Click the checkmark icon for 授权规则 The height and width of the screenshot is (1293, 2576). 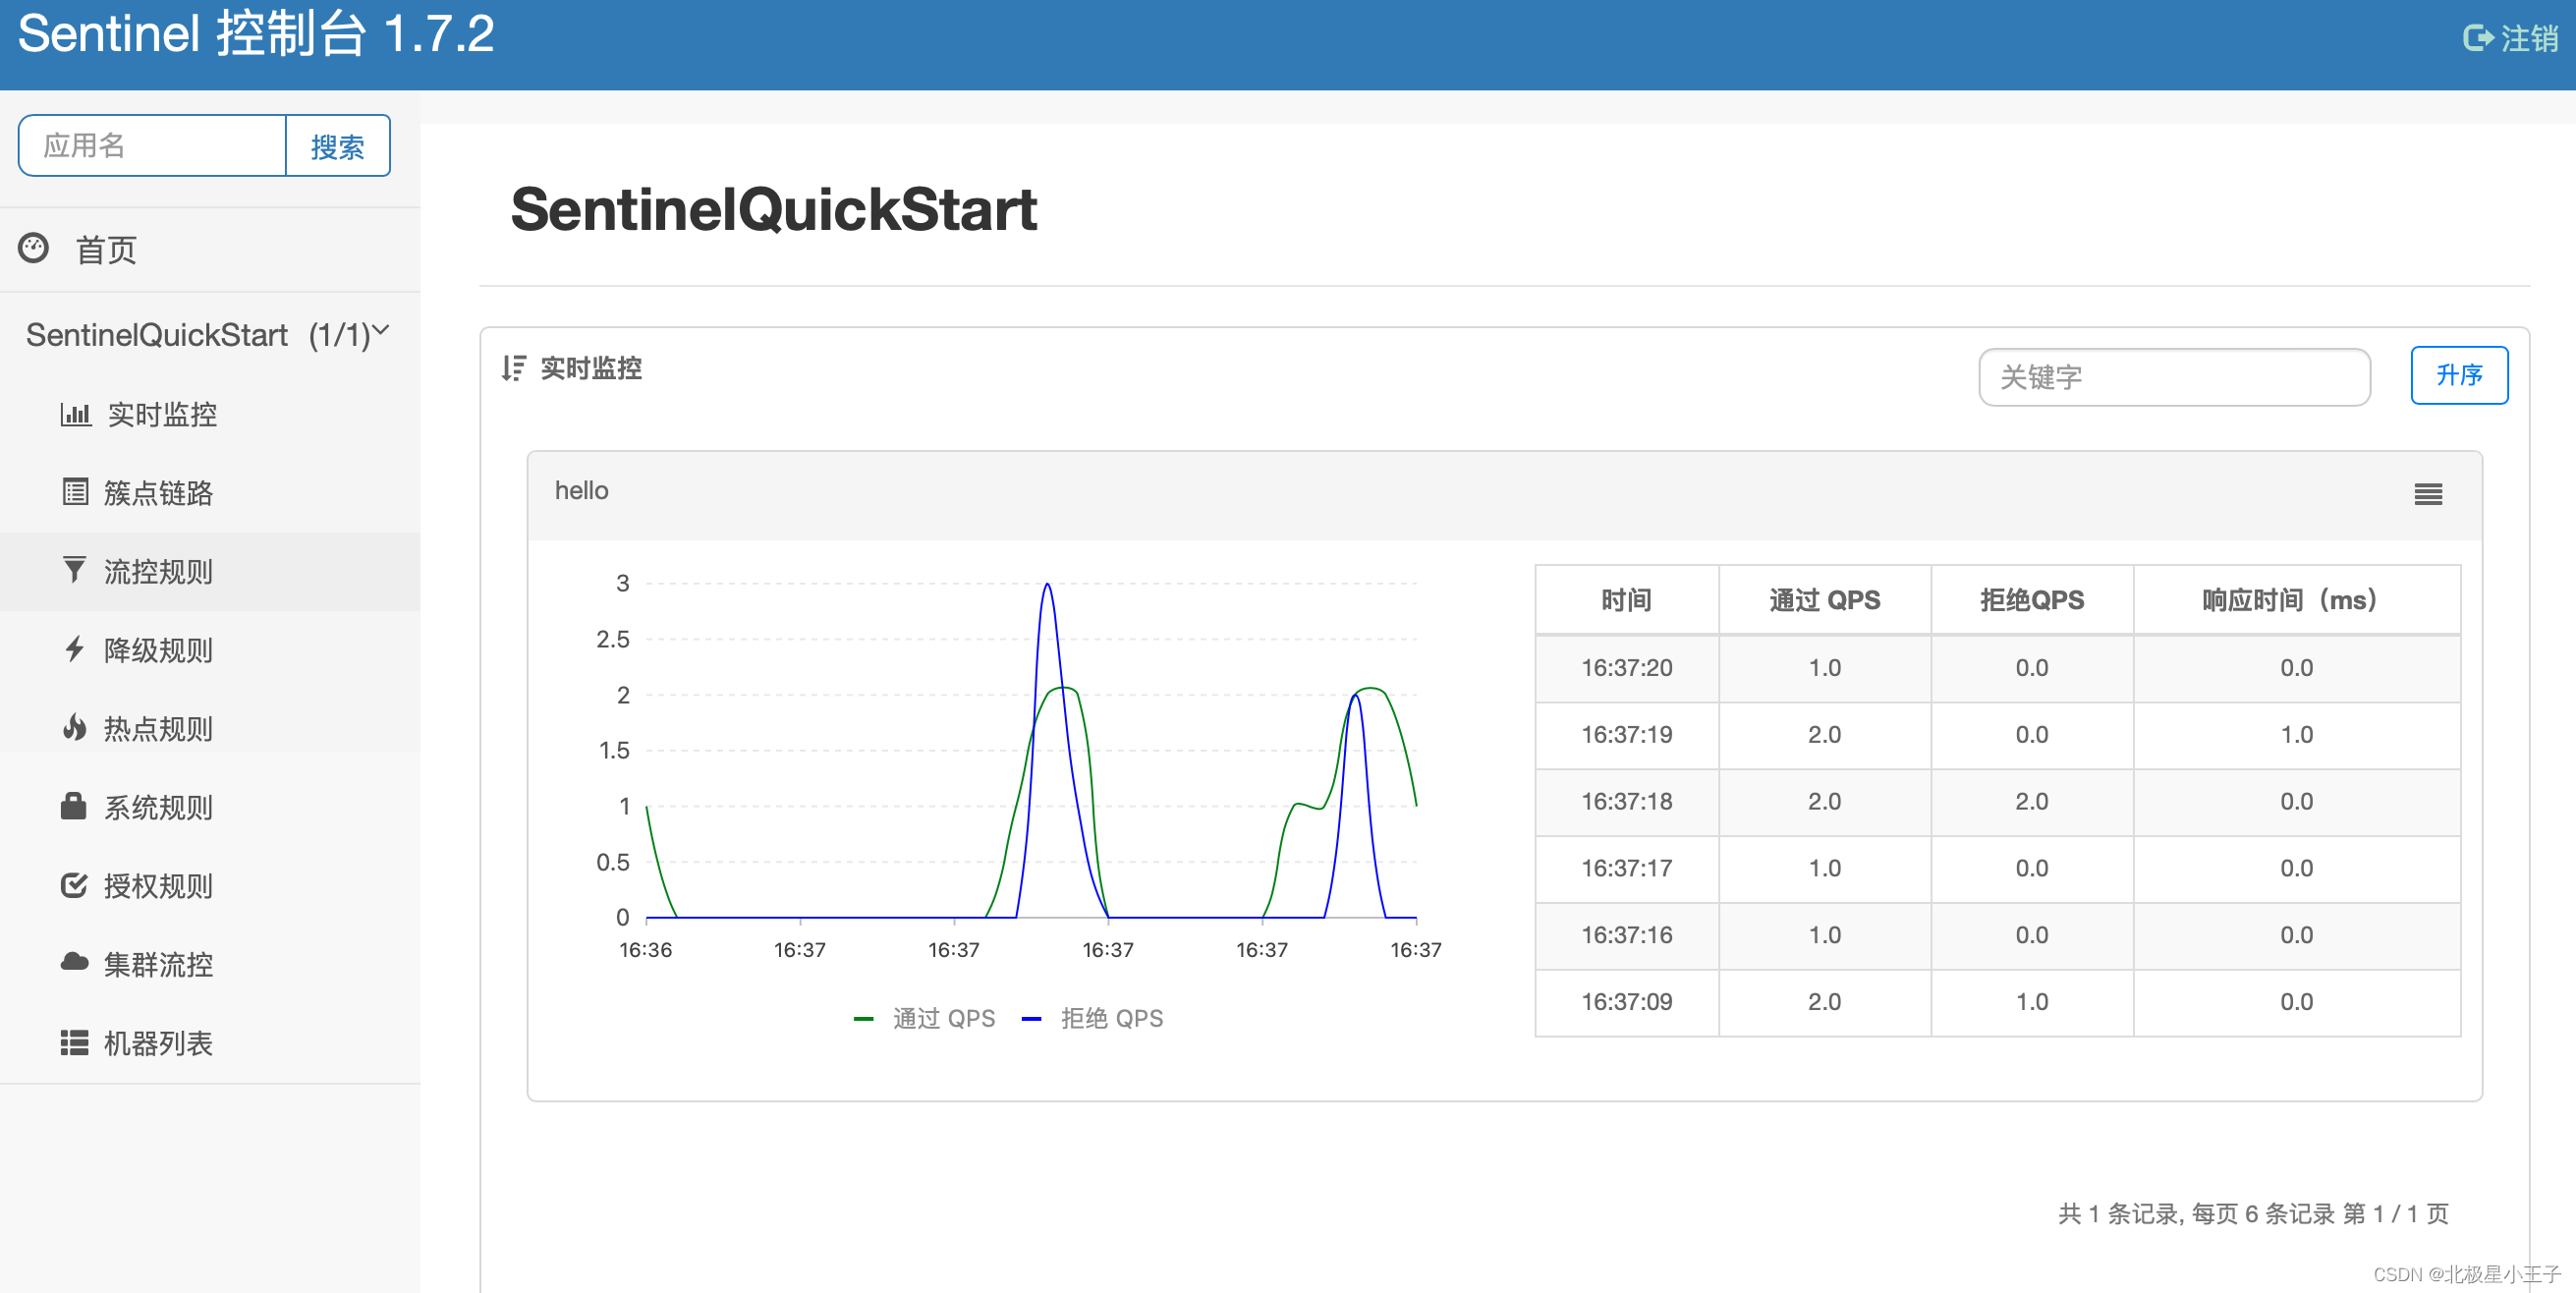(x=74, y=885)
